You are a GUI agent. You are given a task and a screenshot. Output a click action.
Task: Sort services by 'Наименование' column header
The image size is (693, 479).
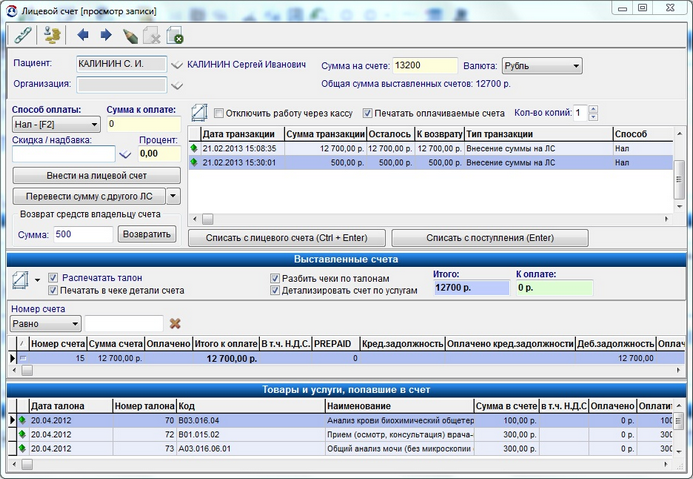399,406
